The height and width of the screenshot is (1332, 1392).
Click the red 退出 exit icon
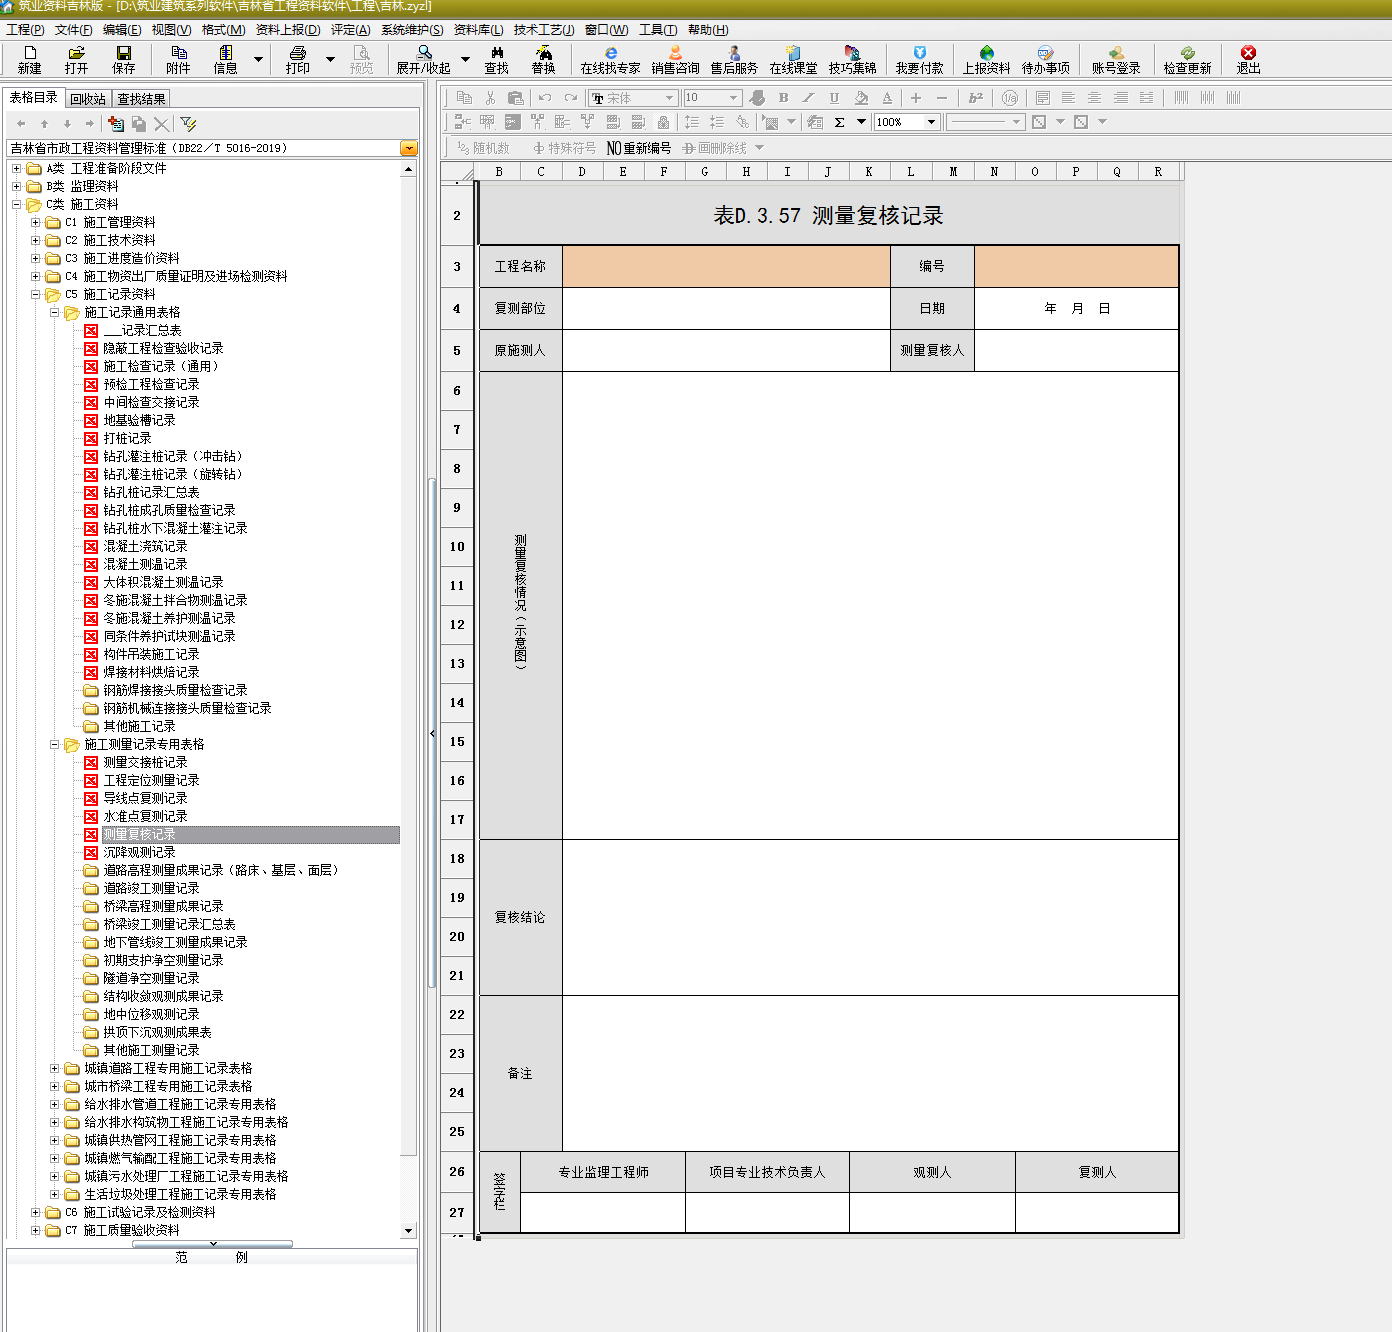(1249, 59)
